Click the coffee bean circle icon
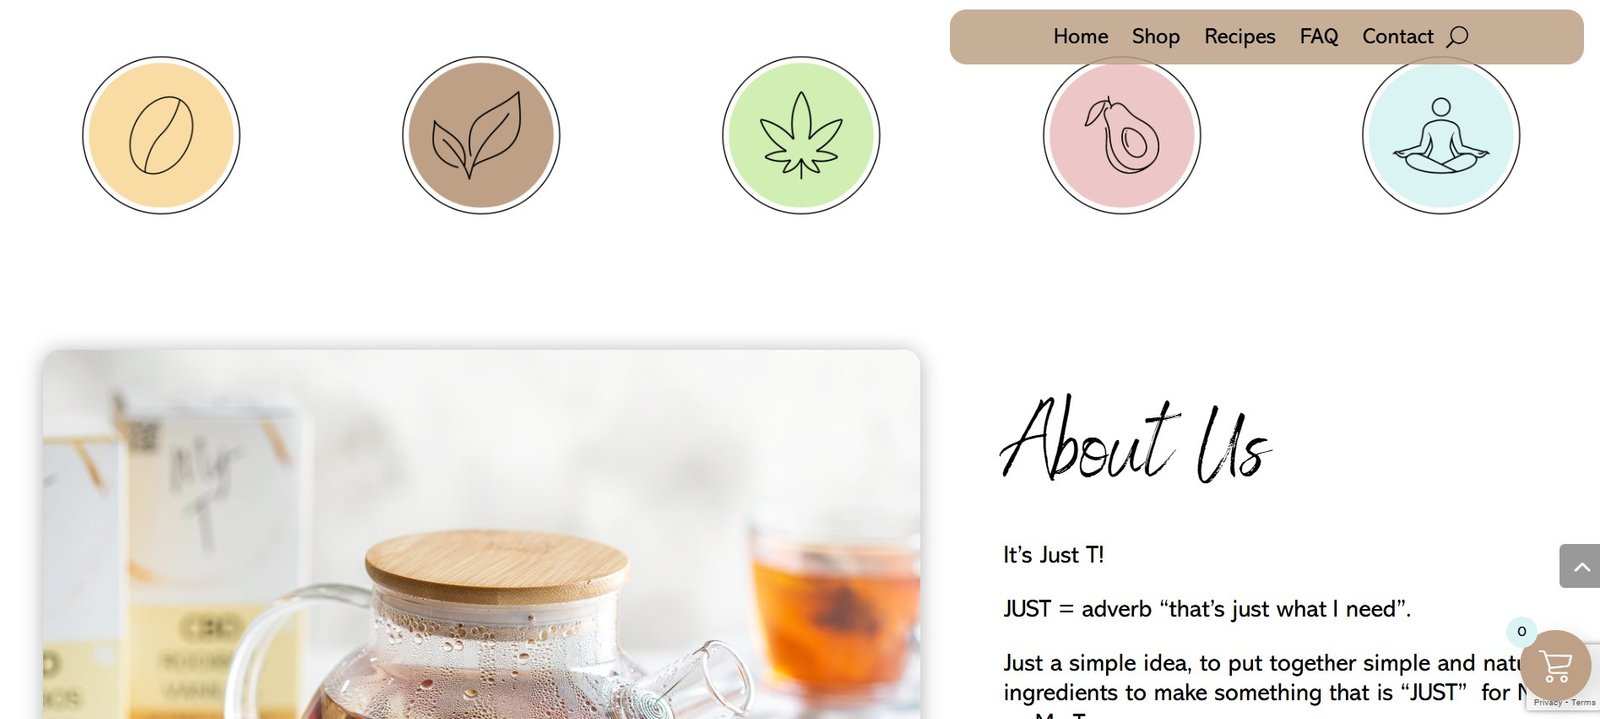The height and width of the screenshot is (719, 1600). (x=161, y=135)
